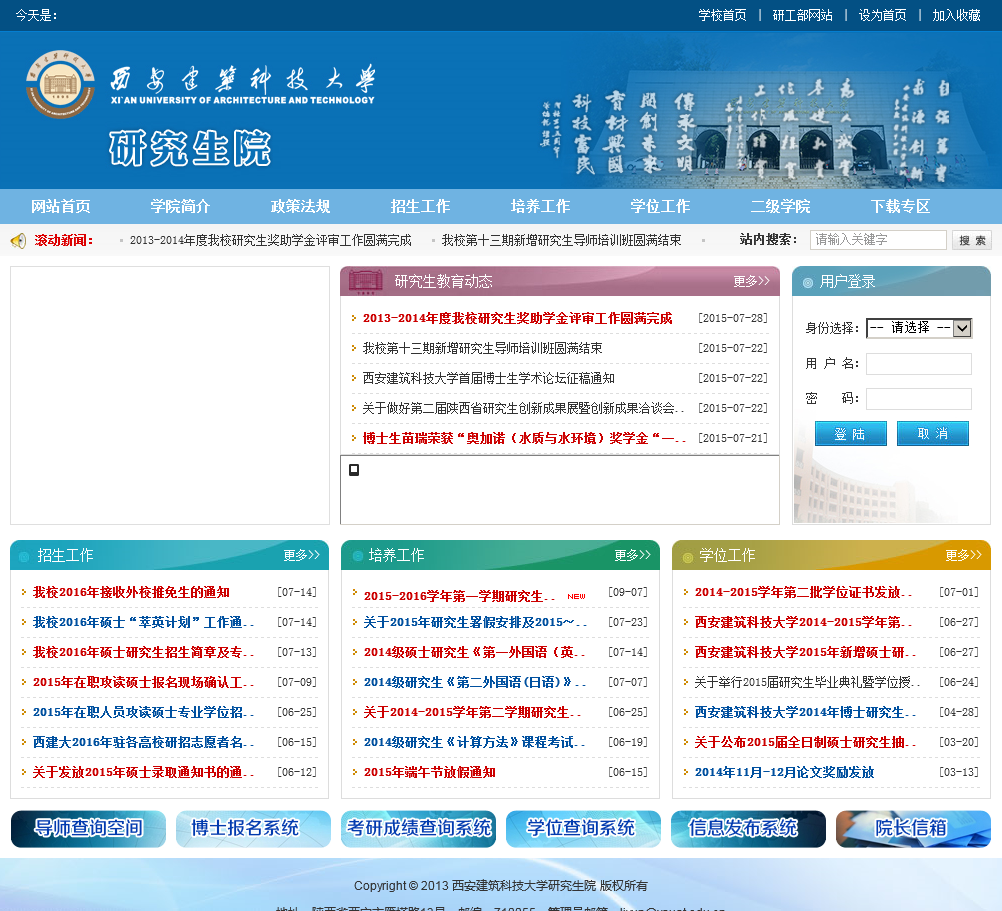This screenshot has height=911, width=1002.
Task: Focus the 站内搜索 keyword box
Action: 878,240
